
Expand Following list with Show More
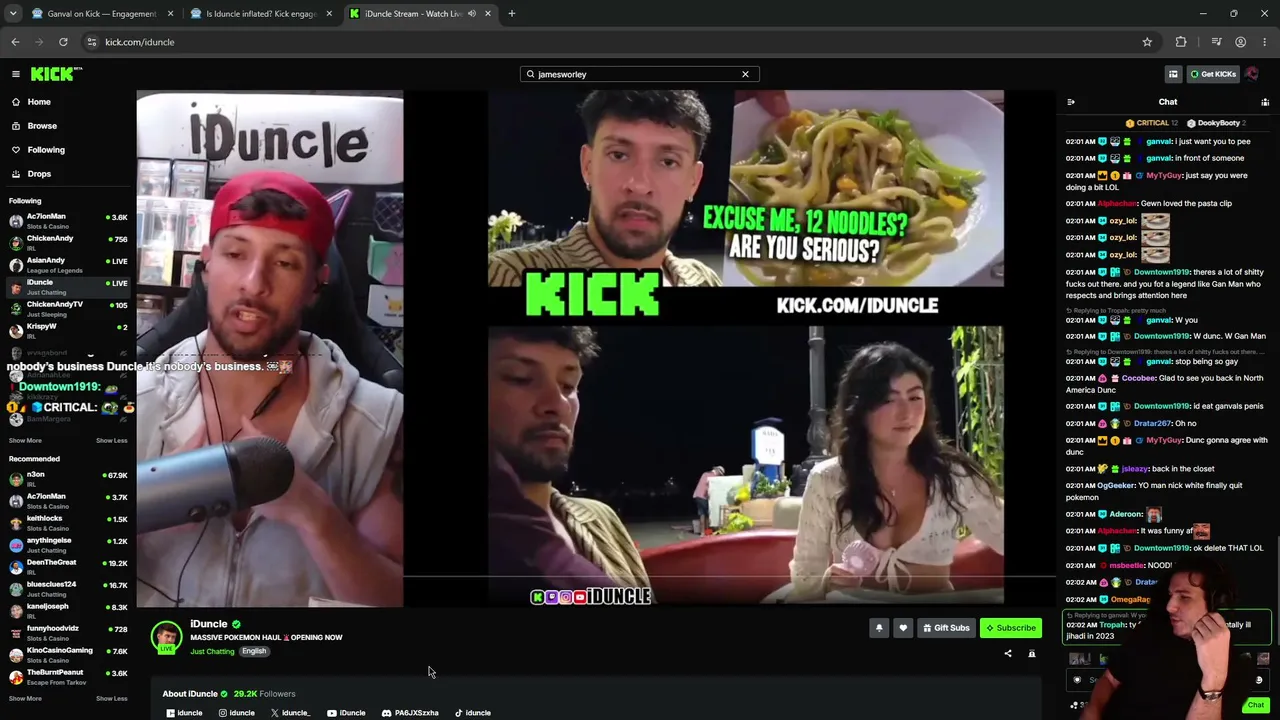click(25, 441)
